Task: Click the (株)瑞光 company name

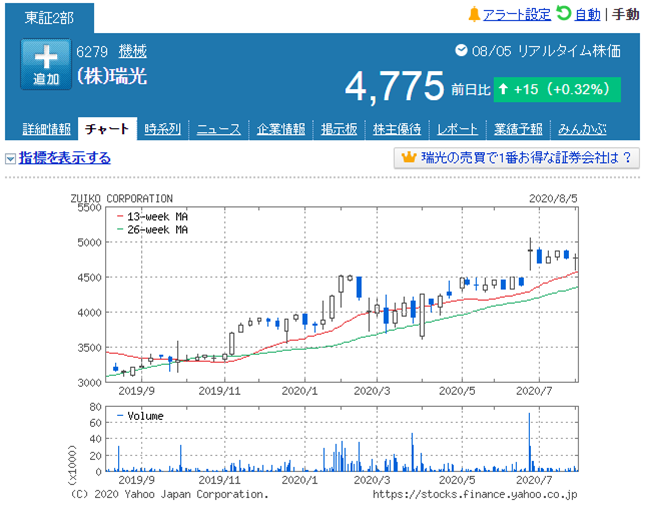Action: [x=112, y=76]
